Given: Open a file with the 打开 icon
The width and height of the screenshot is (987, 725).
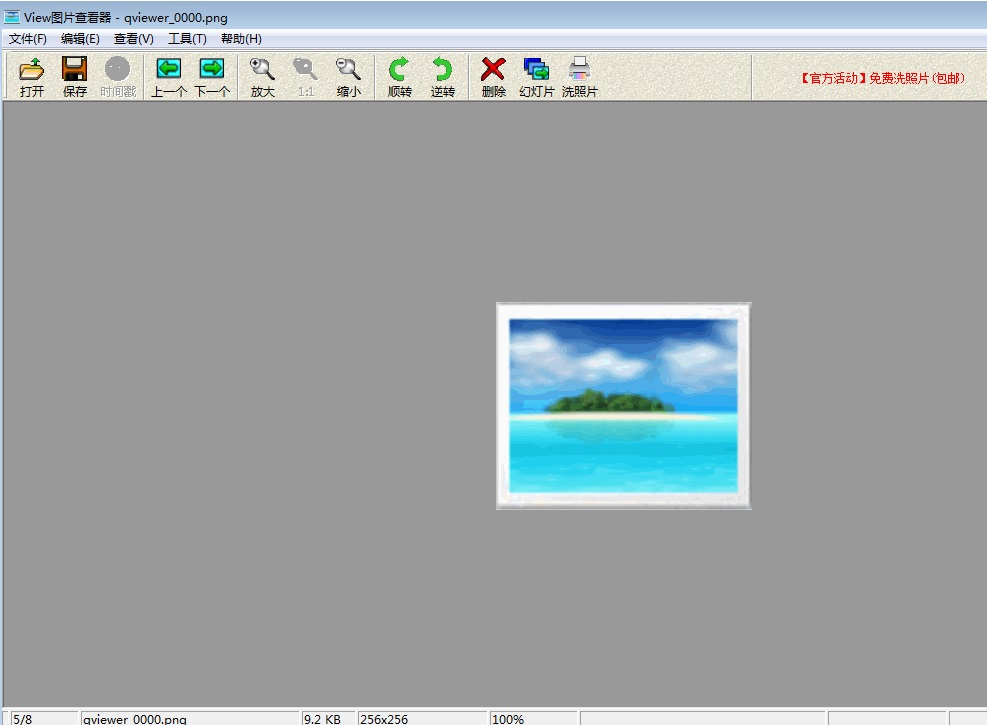Looking at the screenshot, I should tap(31, 75).
